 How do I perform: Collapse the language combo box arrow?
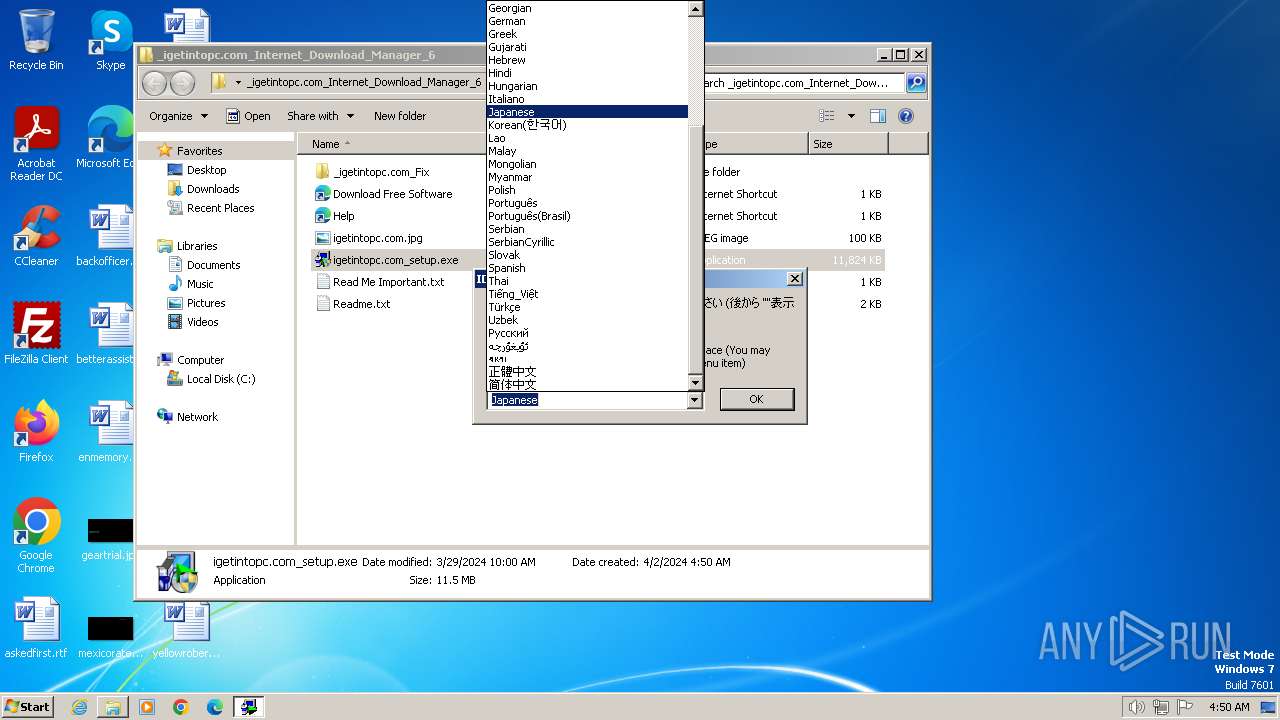click(695, 400)
